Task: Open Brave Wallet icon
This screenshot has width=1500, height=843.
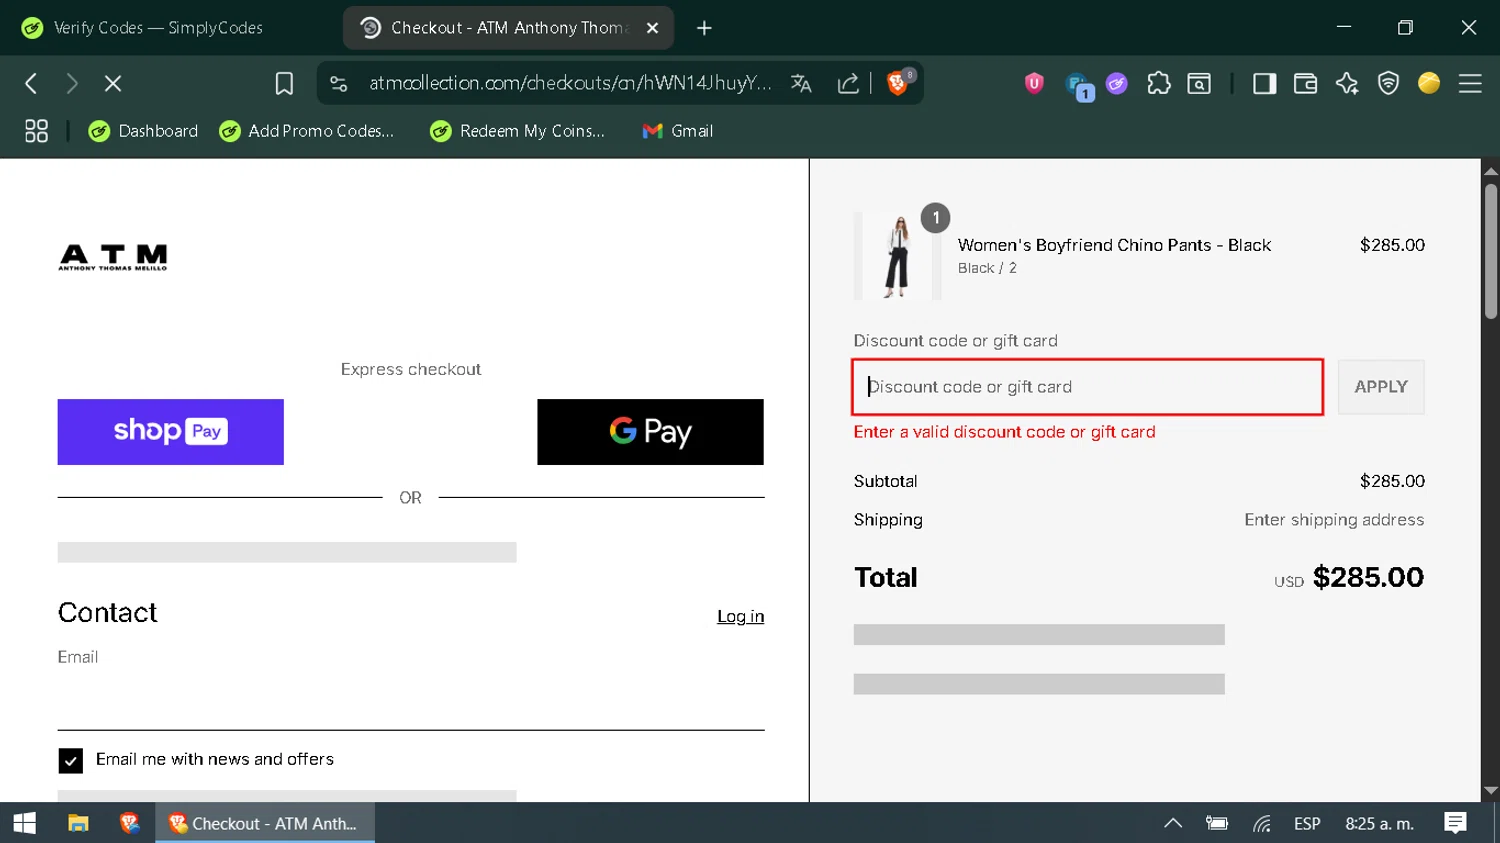Action: click(x=1305, y=84)
